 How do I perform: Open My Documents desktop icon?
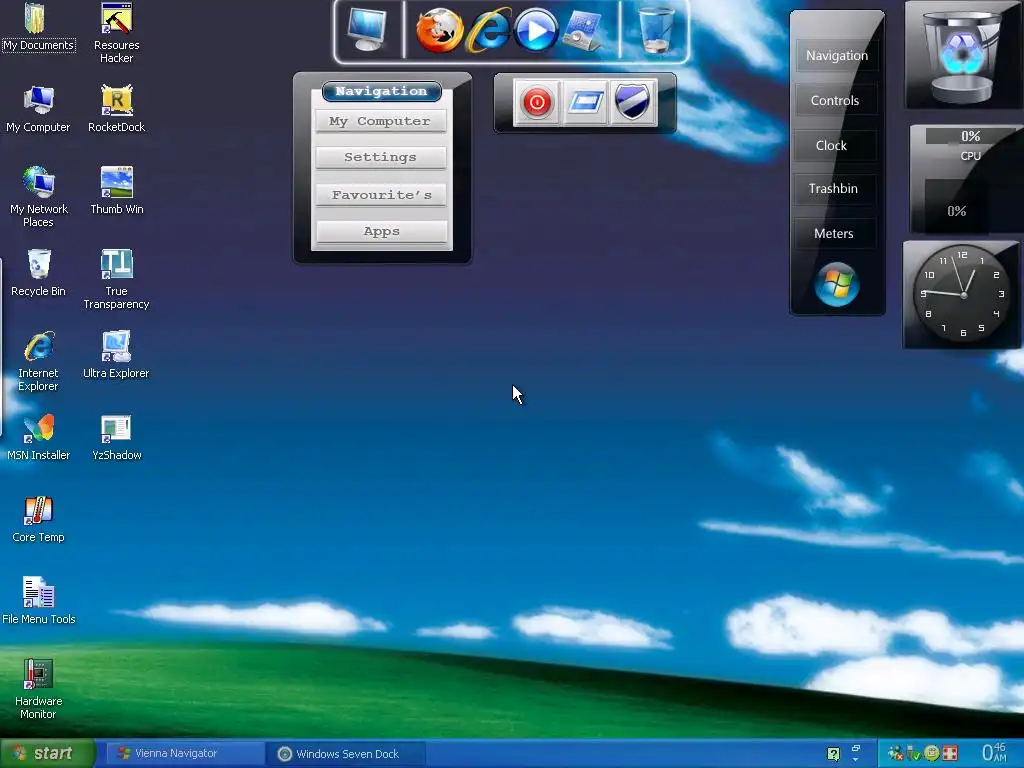coord(38,27)
